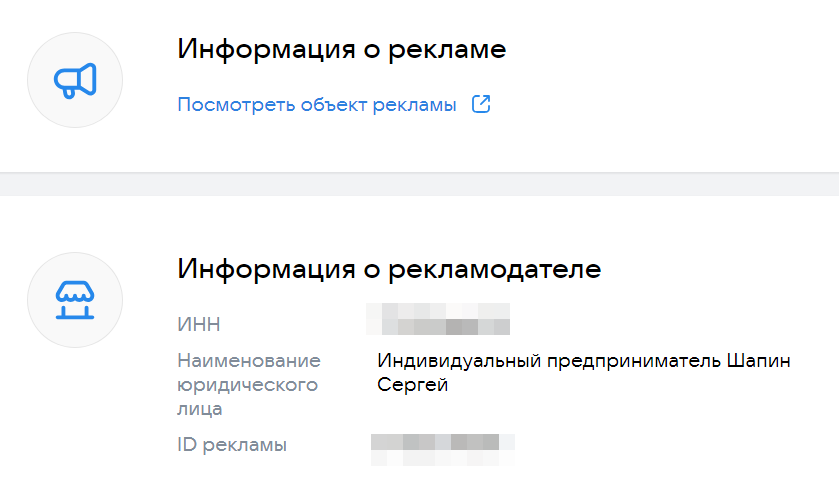The image size is (839, 486).
Task: Click the word "Посмотреть" in the blue link
Action: tap(236, 105)
